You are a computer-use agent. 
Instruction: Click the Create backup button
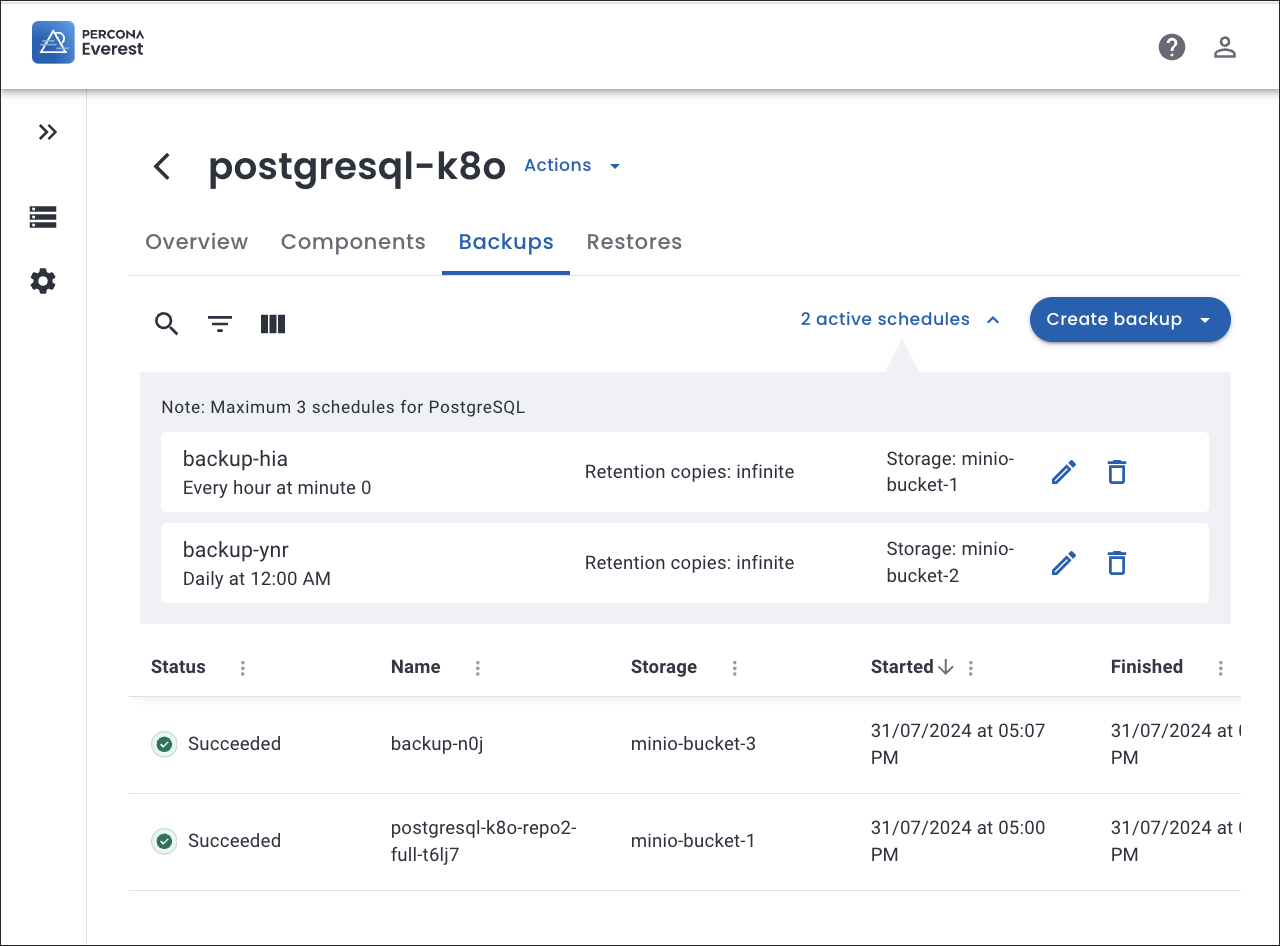(x=1114, y=320)
